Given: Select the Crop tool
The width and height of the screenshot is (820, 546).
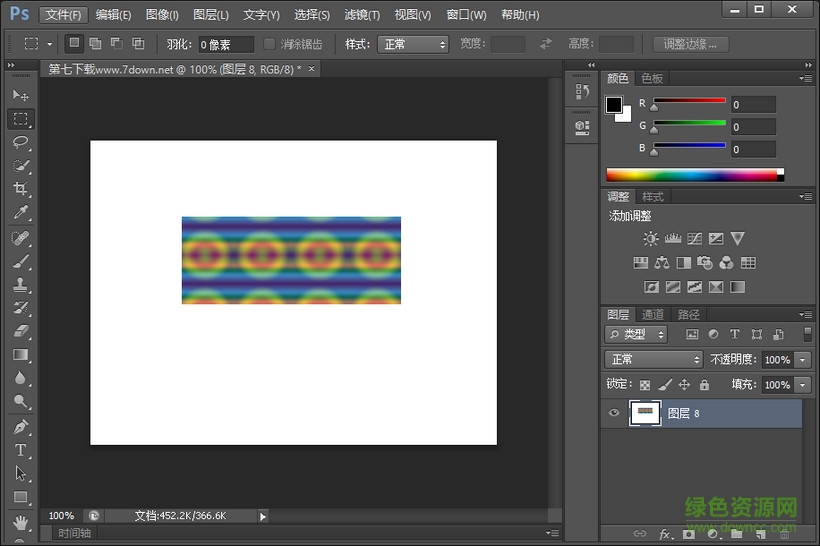Looking at the screenshot, I should 20,189.
